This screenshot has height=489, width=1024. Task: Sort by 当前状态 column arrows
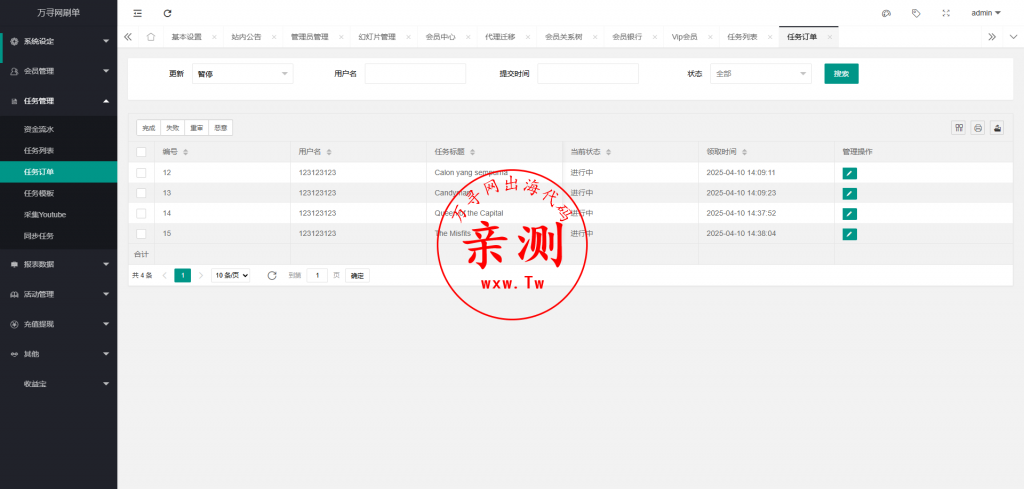click(x=608, y=152)
